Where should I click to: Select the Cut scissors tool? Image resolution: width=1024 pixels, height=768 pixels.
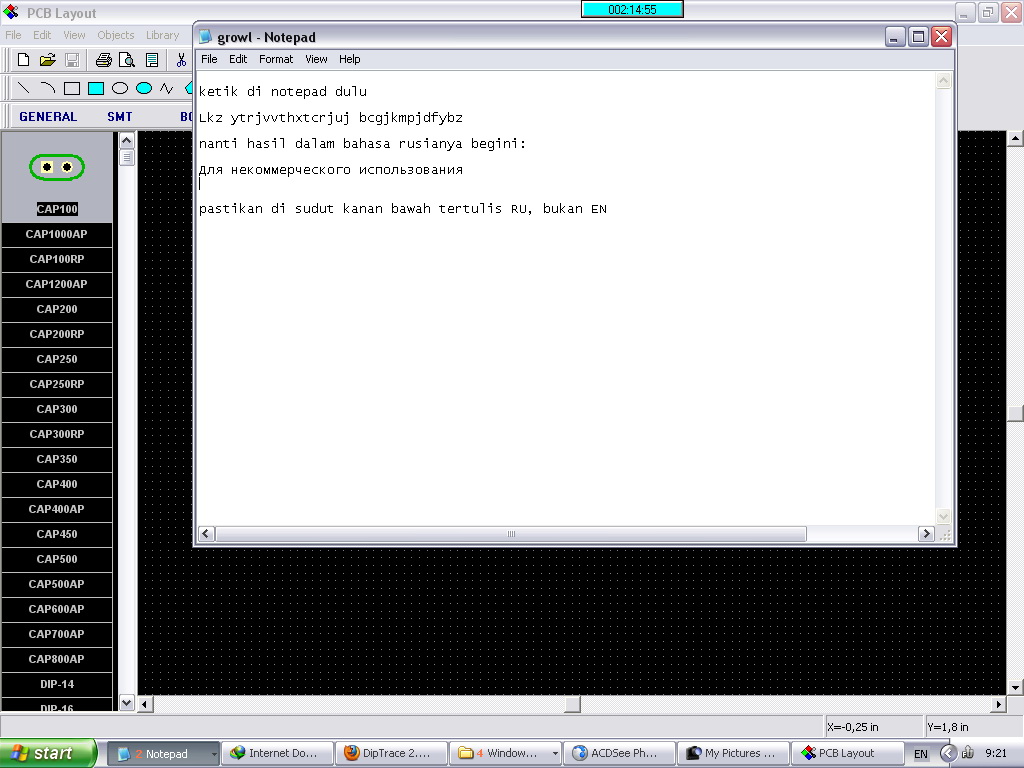click(182, 60)
